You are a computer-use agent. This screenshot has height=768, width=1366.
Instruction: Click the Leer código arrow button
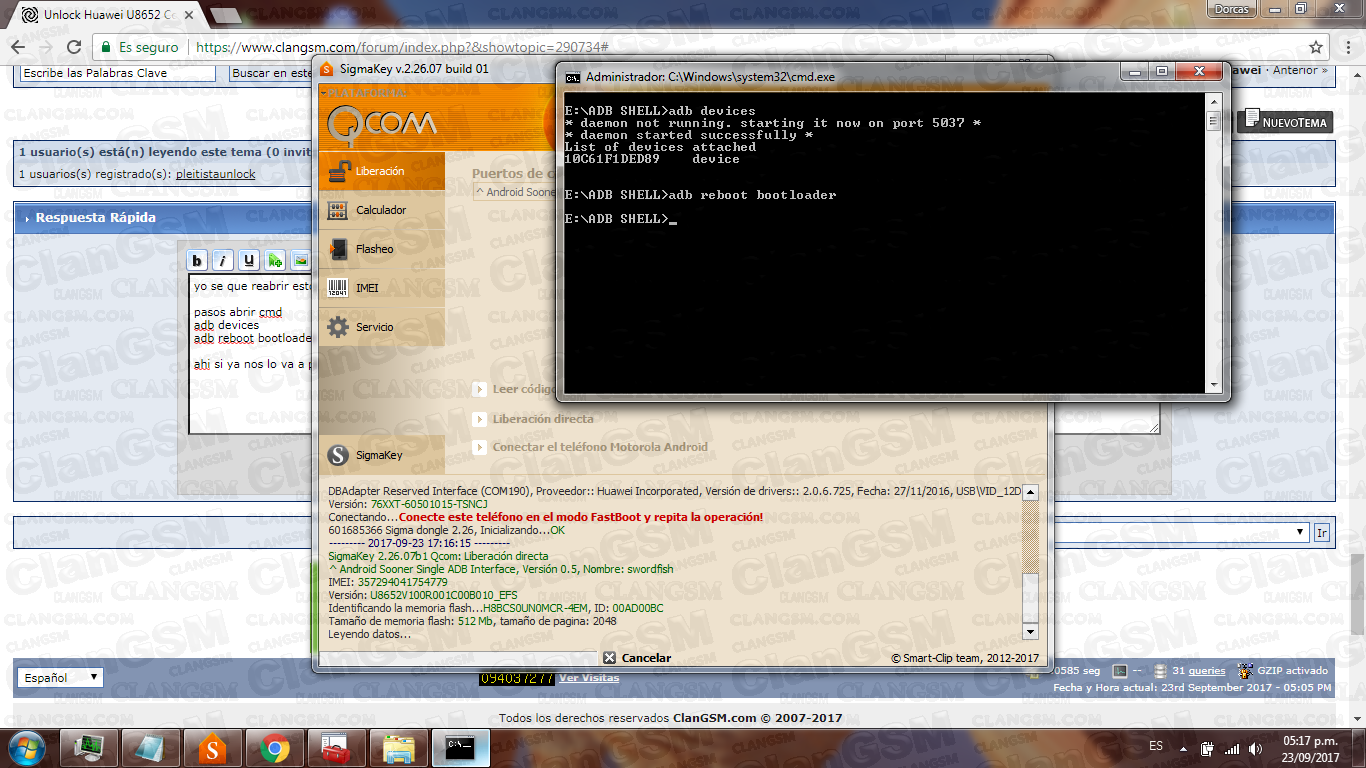479,390
